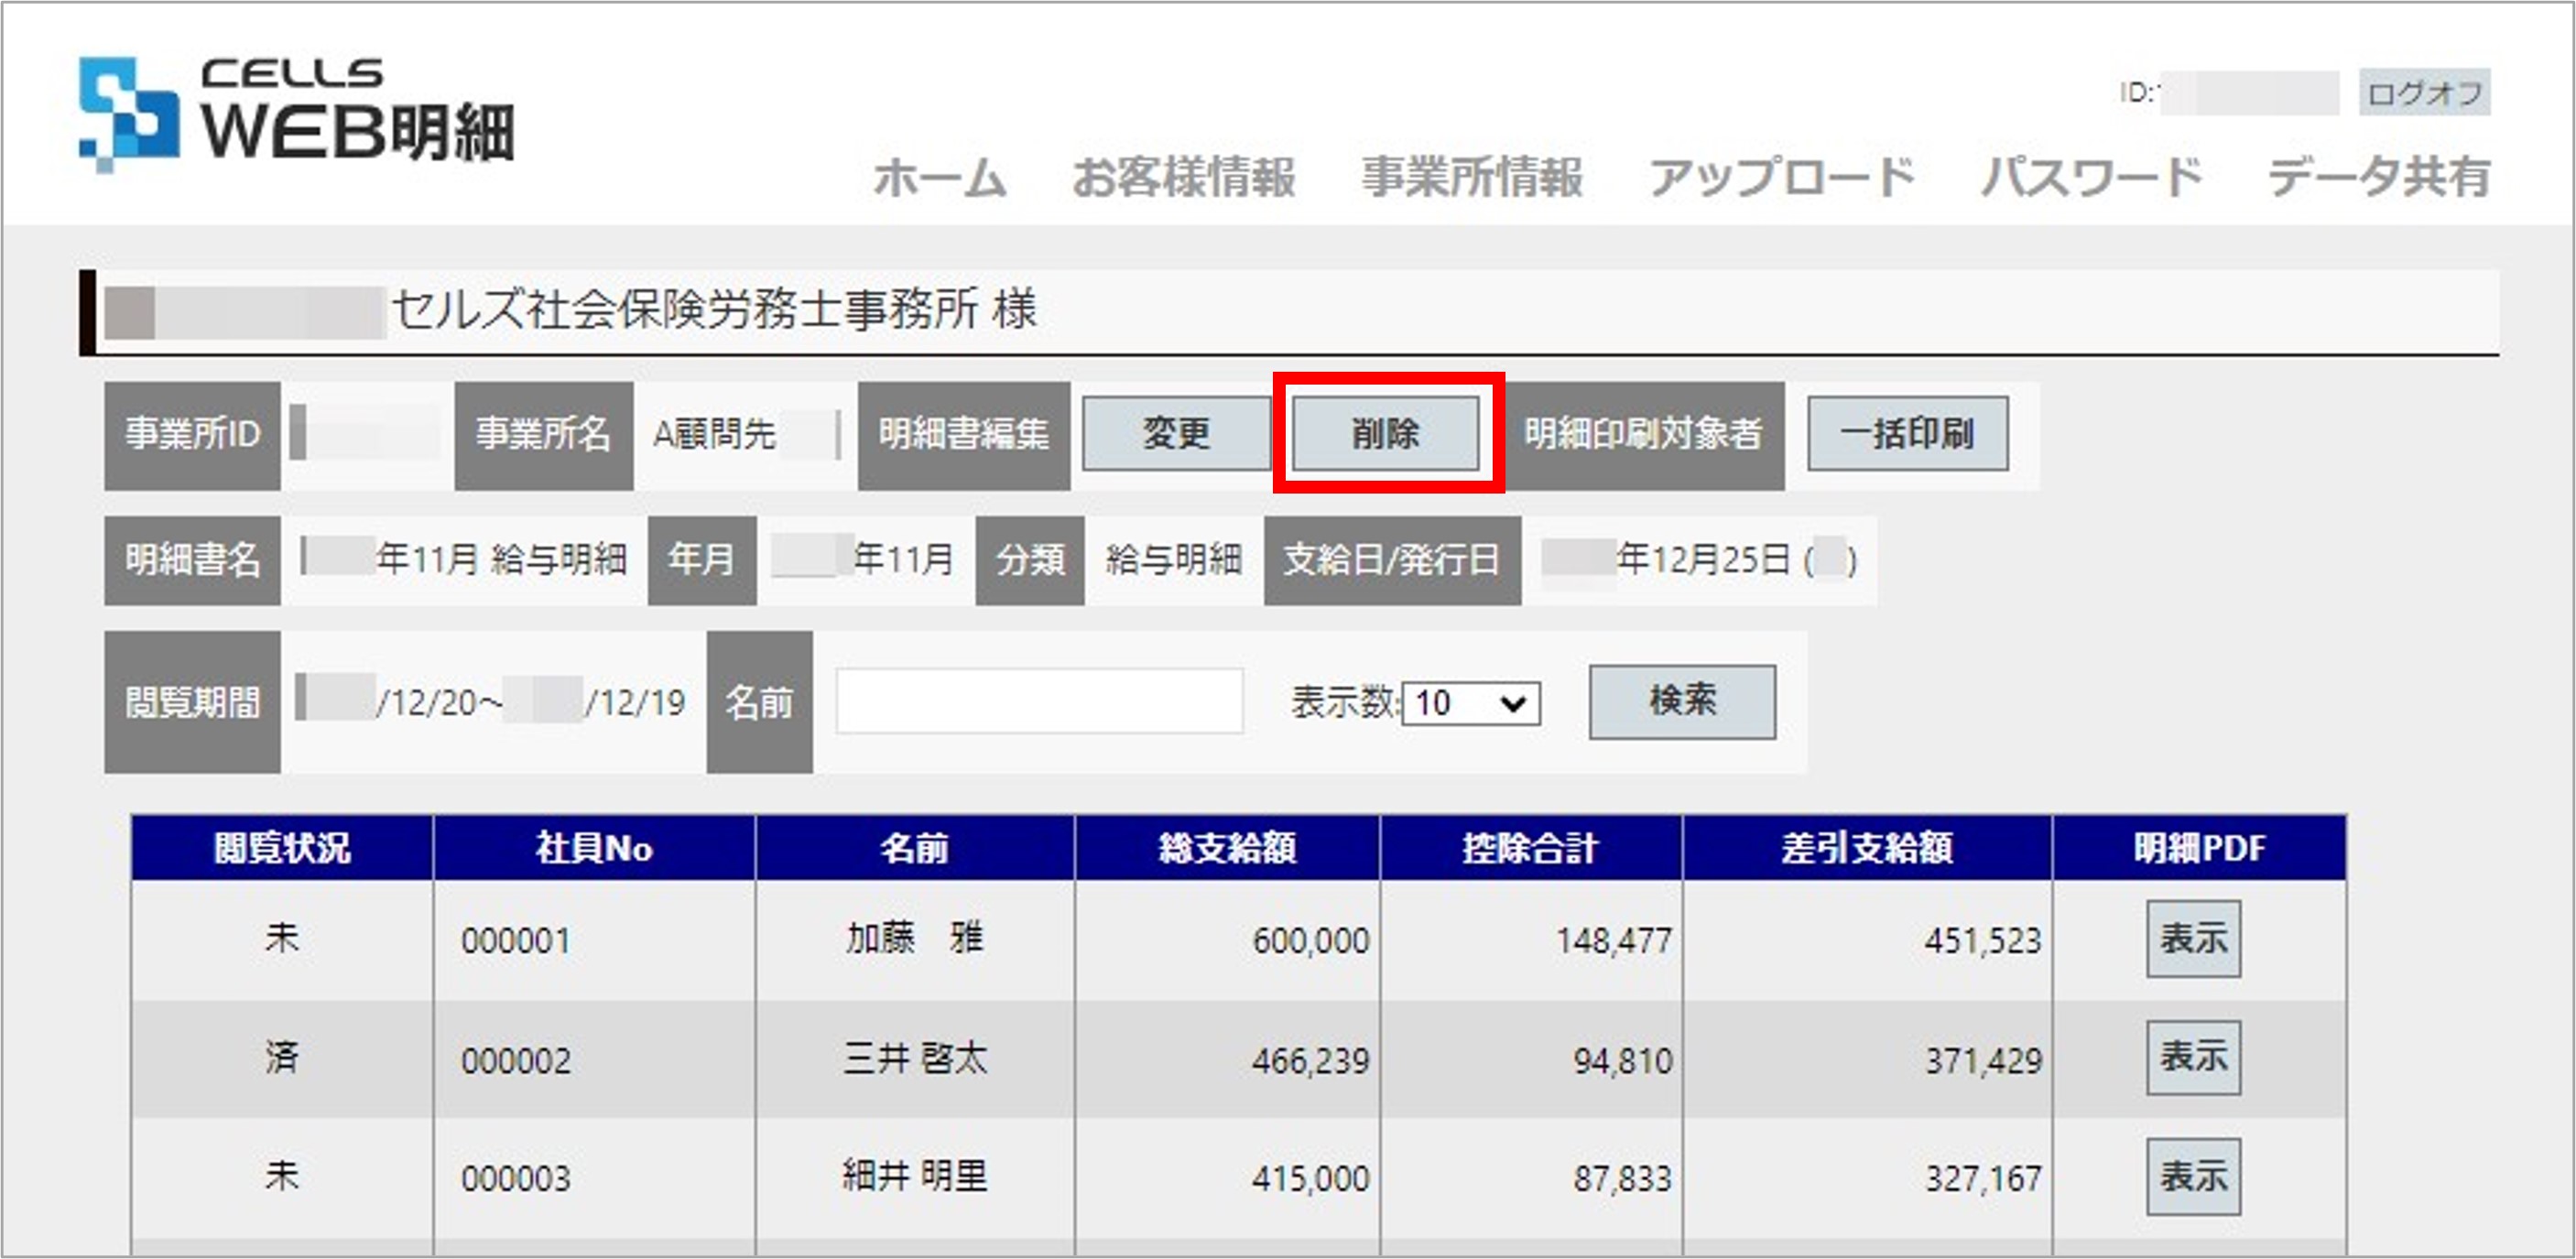Image resolution: width=2576 pixels, height=1259 pixels.
Task: Click the 差引支給額 column header
Action: 1866,848
